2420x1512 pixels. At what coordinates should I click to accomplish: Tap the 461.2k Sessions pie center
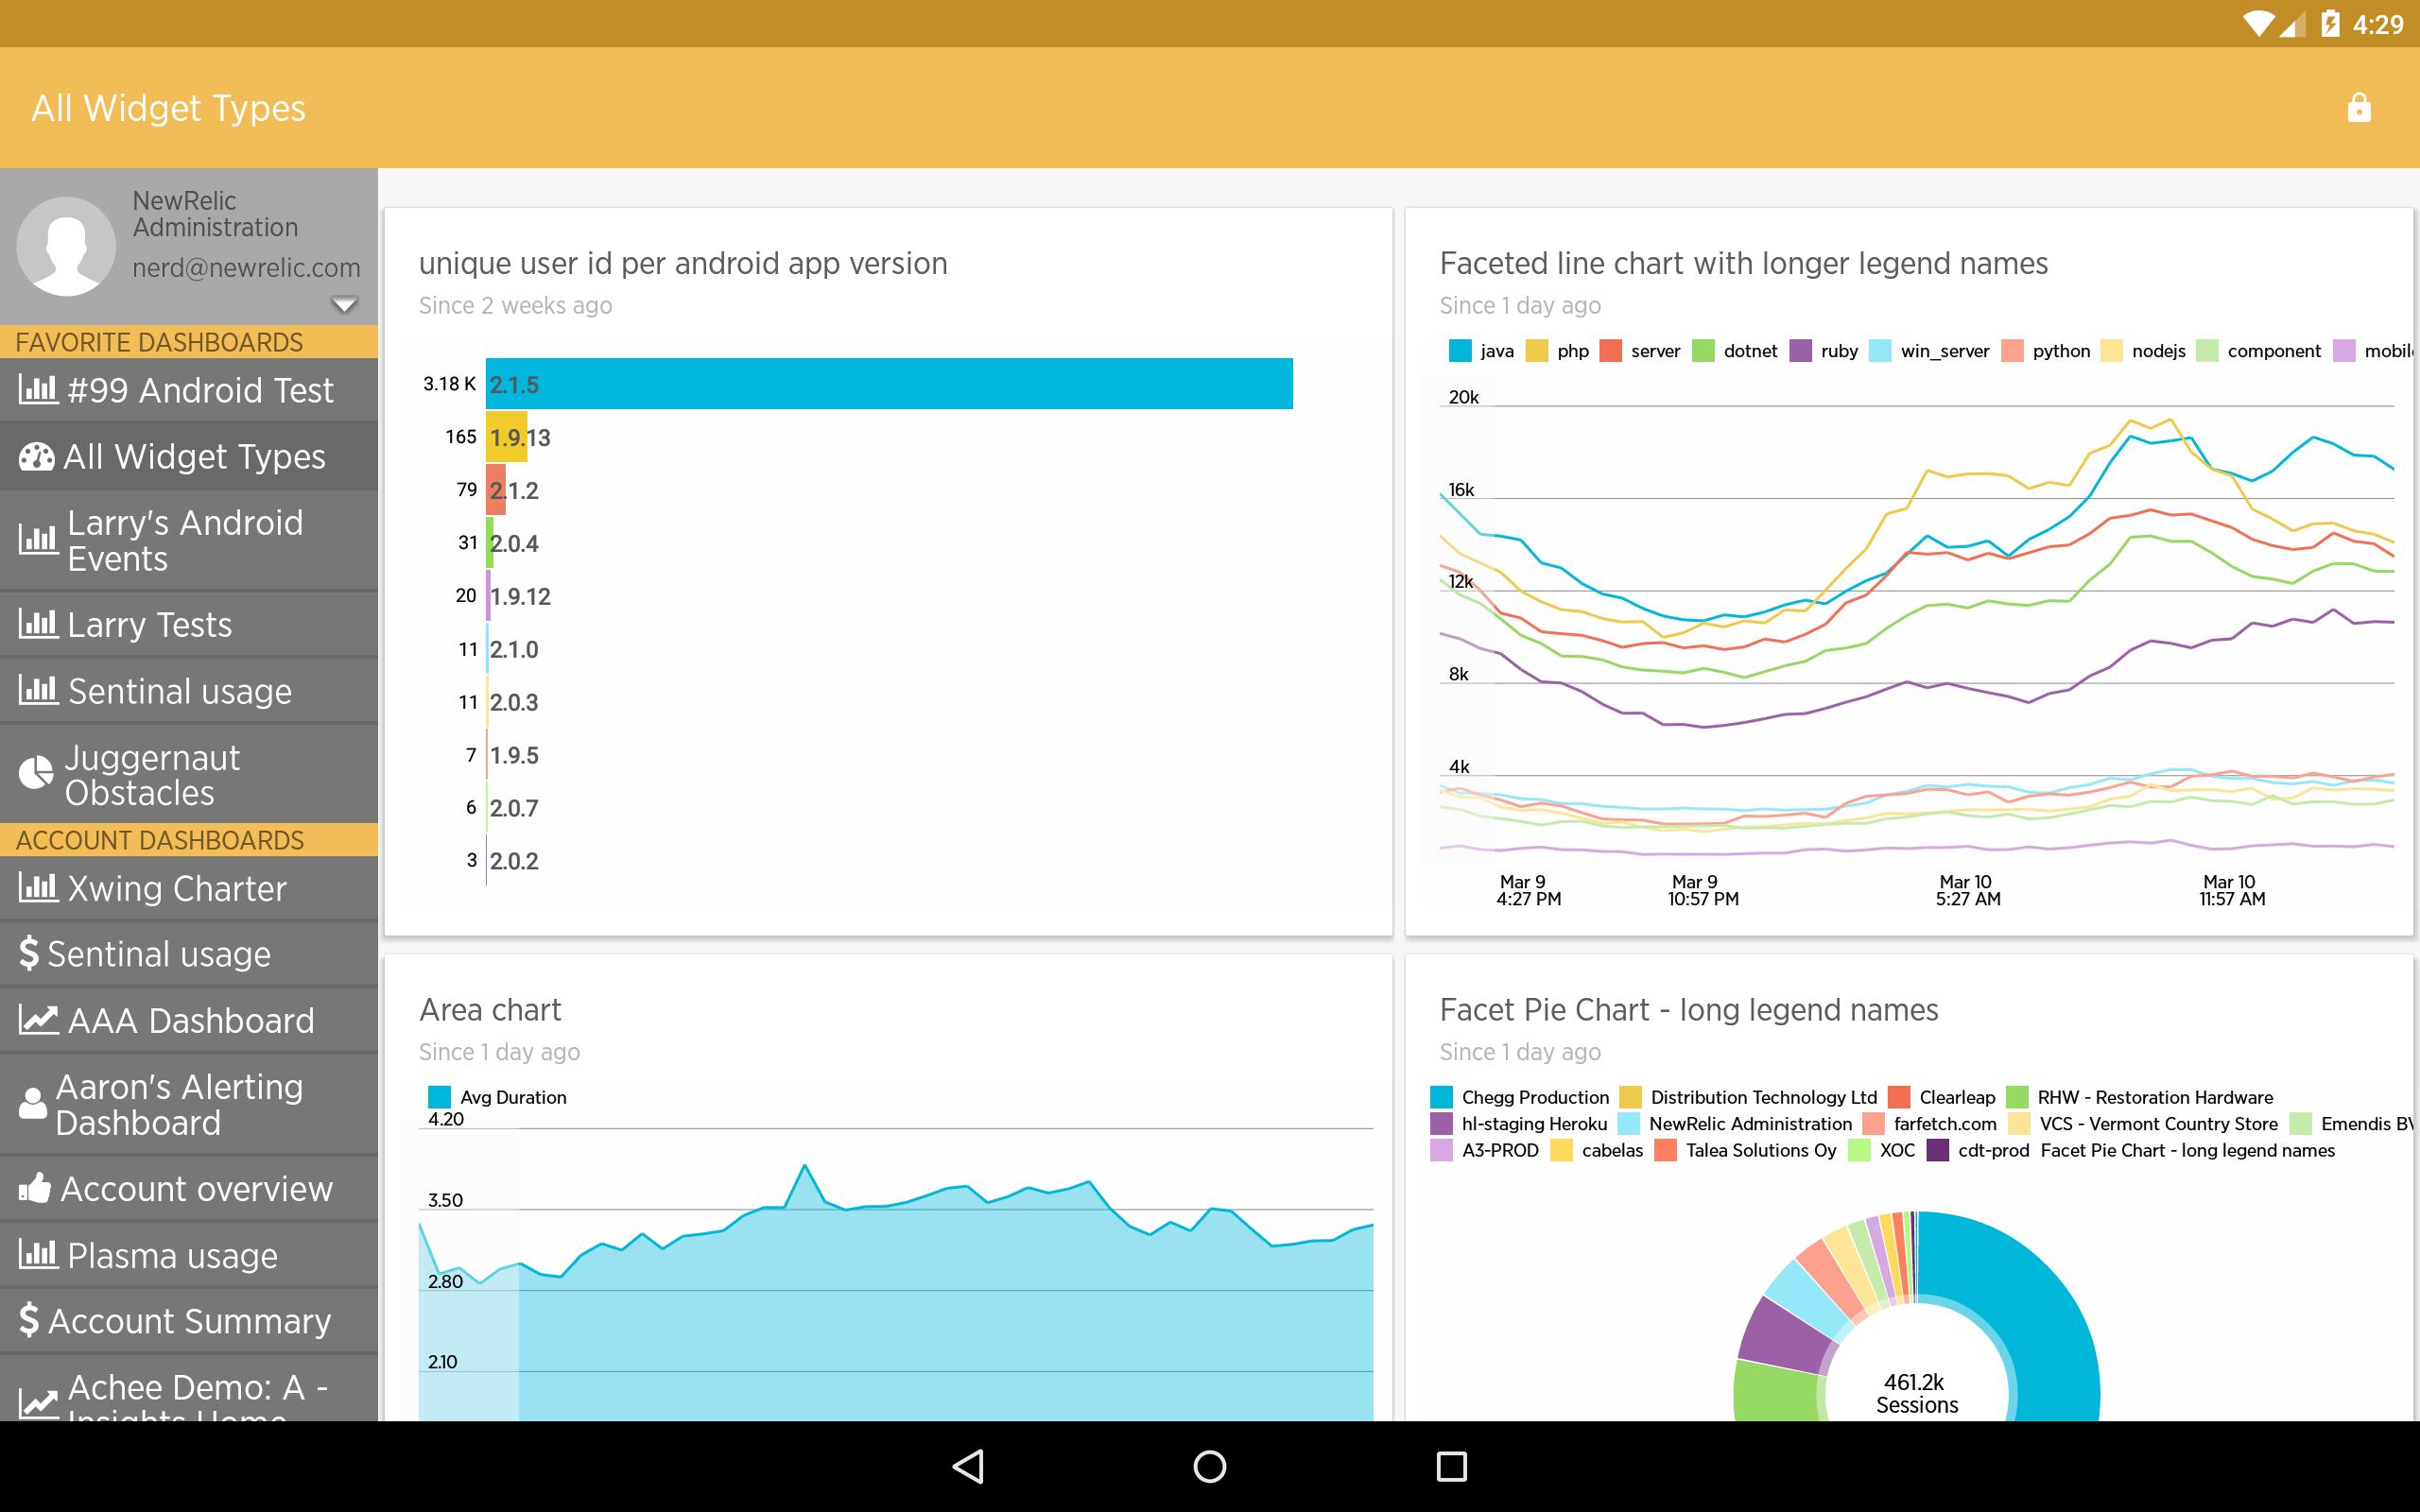[1916, 1392]
